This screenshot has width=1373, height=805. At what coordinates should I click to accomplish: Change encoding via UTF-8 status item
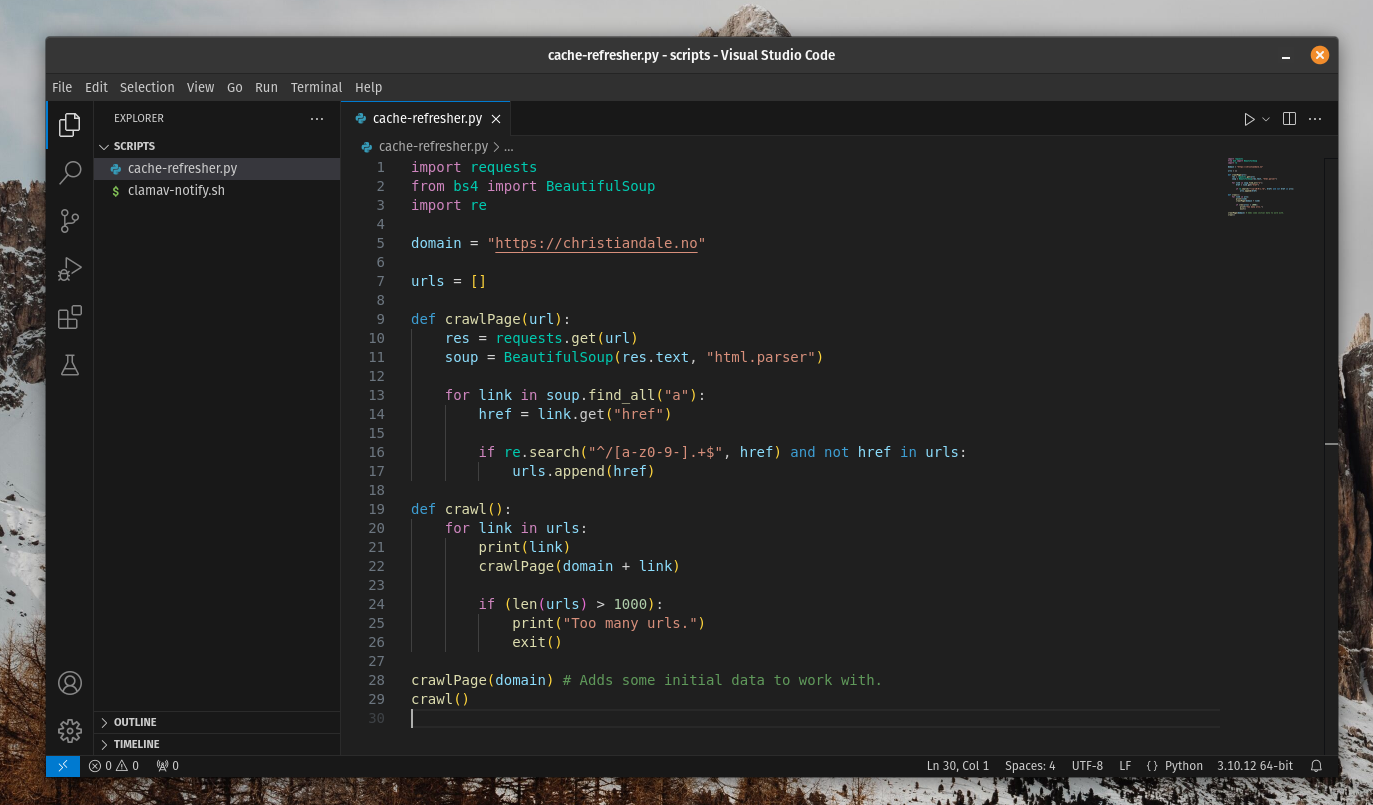(1087, 766)
